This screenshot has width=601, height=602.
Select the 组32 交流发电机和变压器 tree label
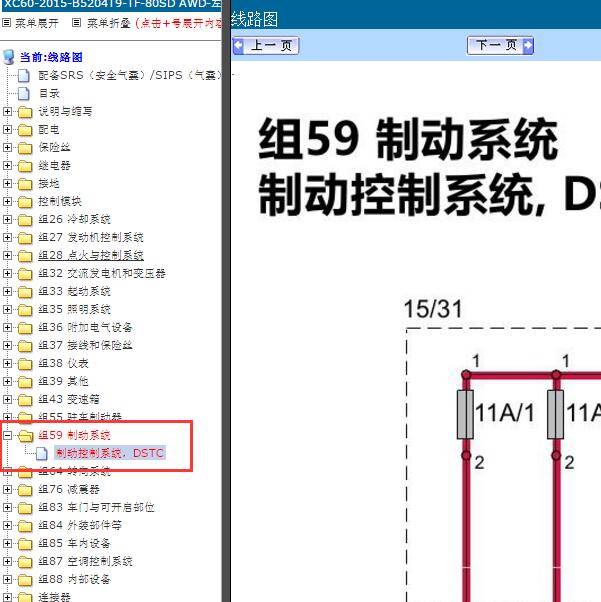(102, 273)
